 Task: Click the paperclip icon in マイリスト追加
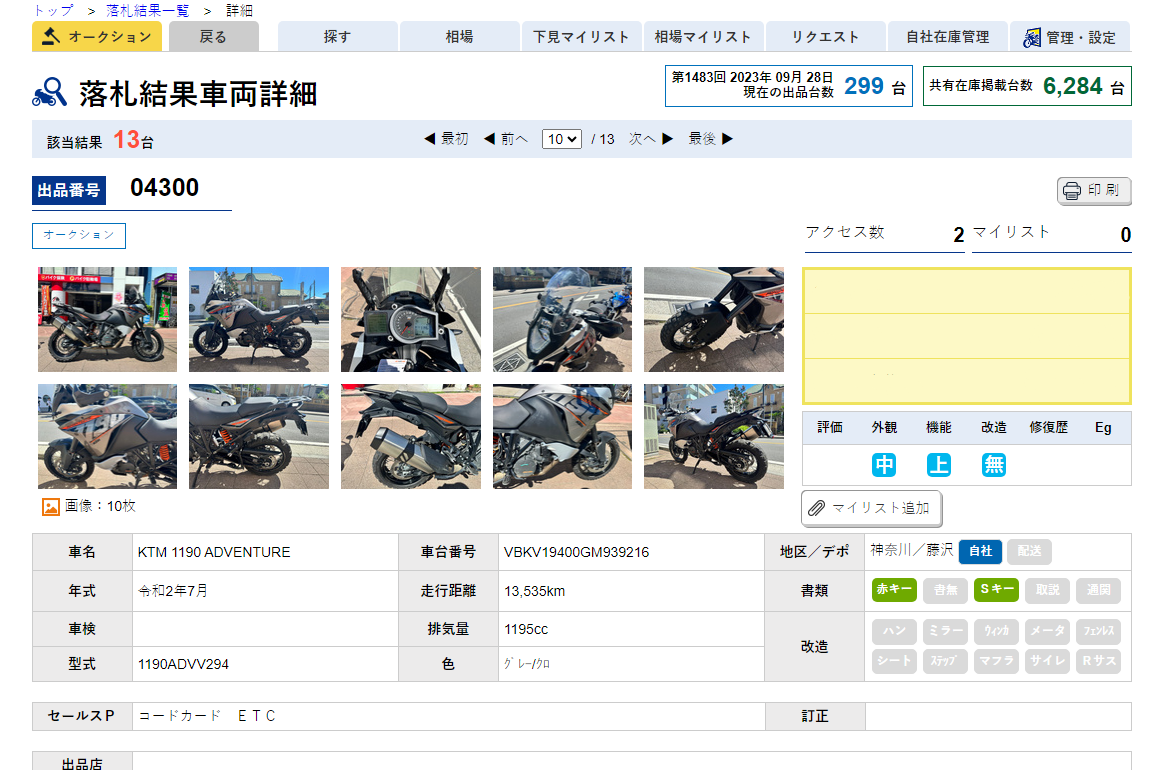click(816, 508)
